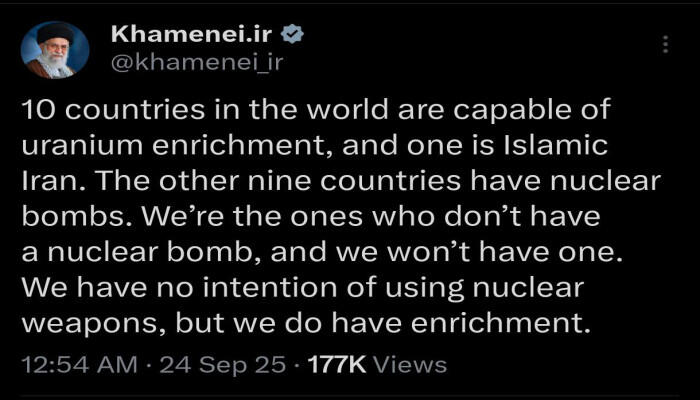Click the line "uranium enrichment, and one is Islamic"

315,146
